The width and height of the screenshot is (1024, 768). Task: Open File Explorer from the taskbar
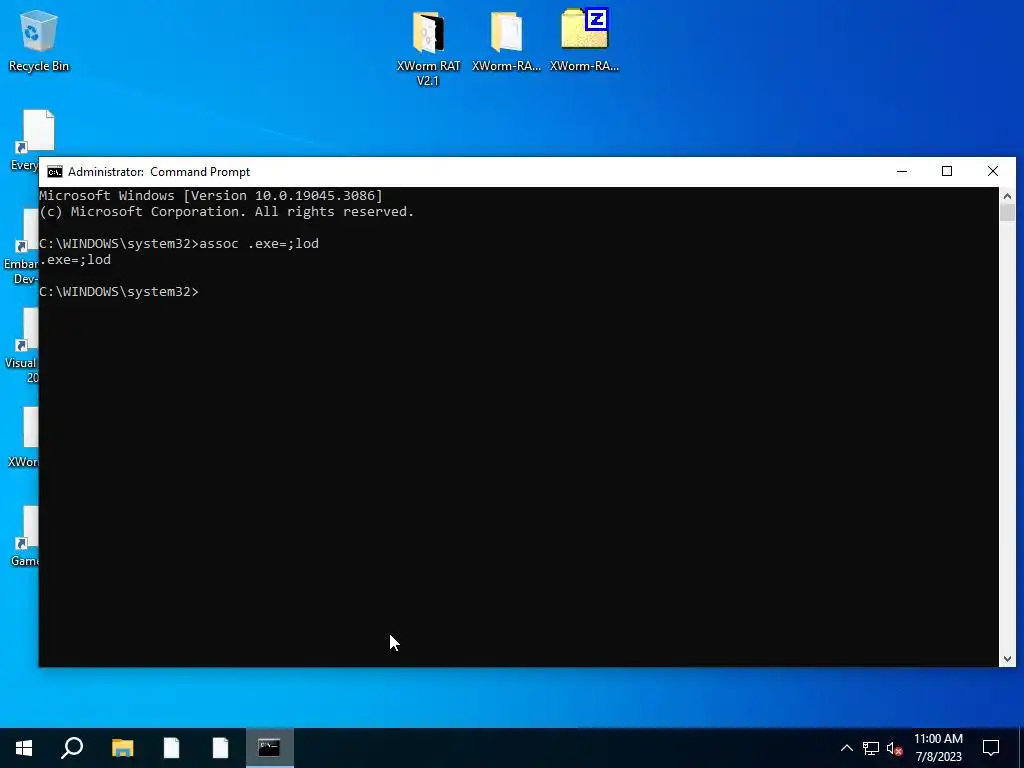click(x=122, y=748)
